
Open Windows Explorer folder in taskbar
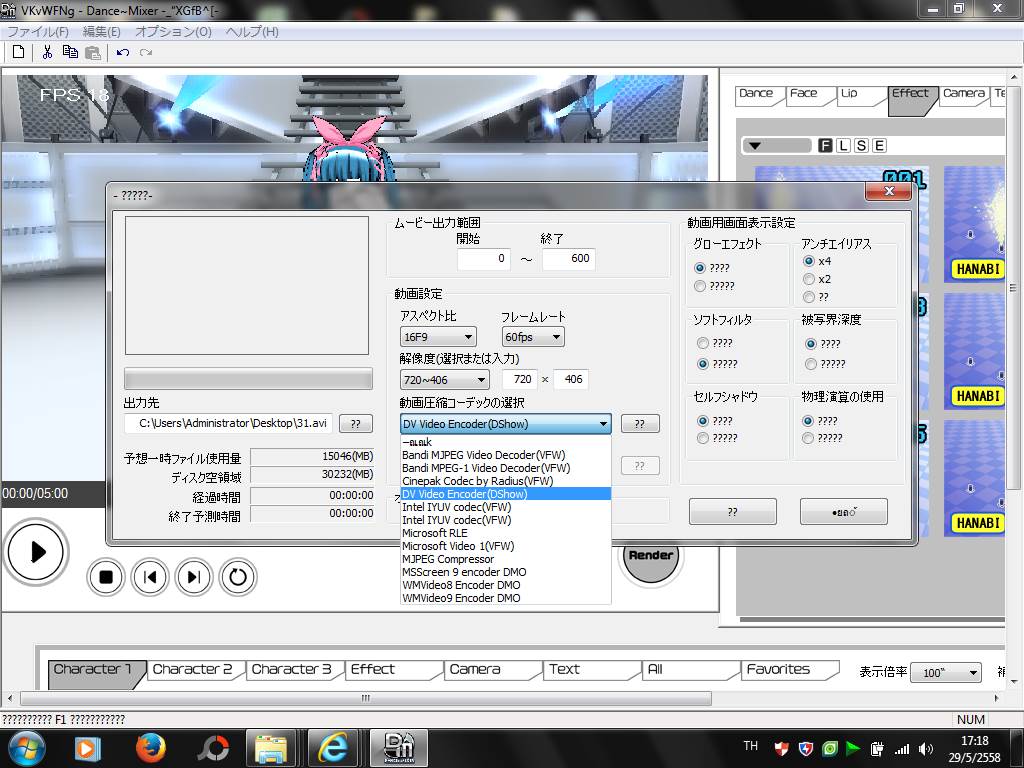click(270, 748)
